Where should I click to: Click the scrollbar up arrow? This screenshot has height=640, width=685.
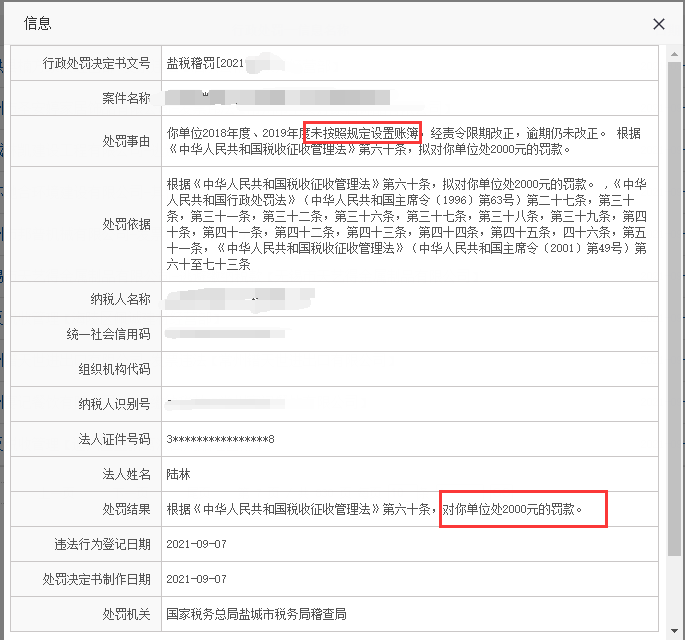[674, 55]
